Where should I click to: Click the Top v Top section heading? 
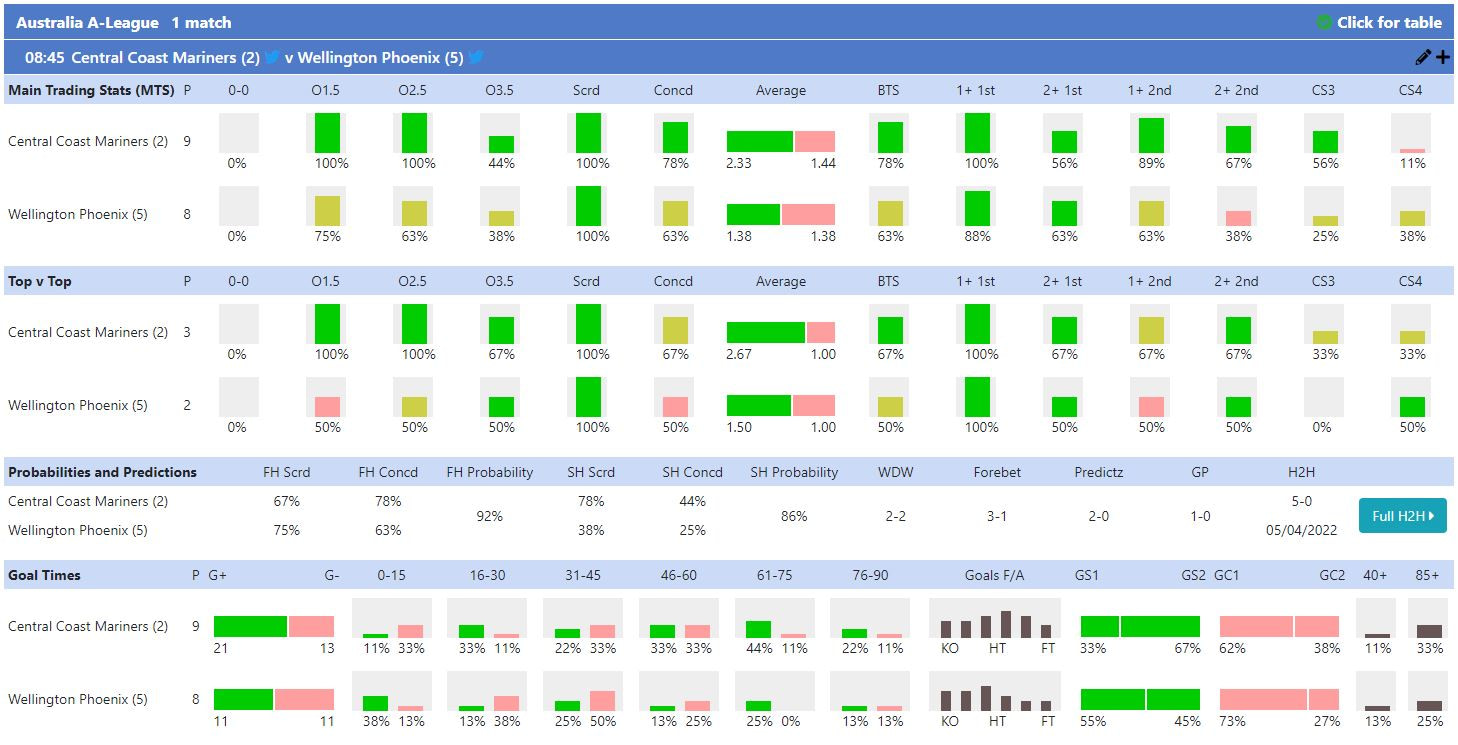coord(40,281)
